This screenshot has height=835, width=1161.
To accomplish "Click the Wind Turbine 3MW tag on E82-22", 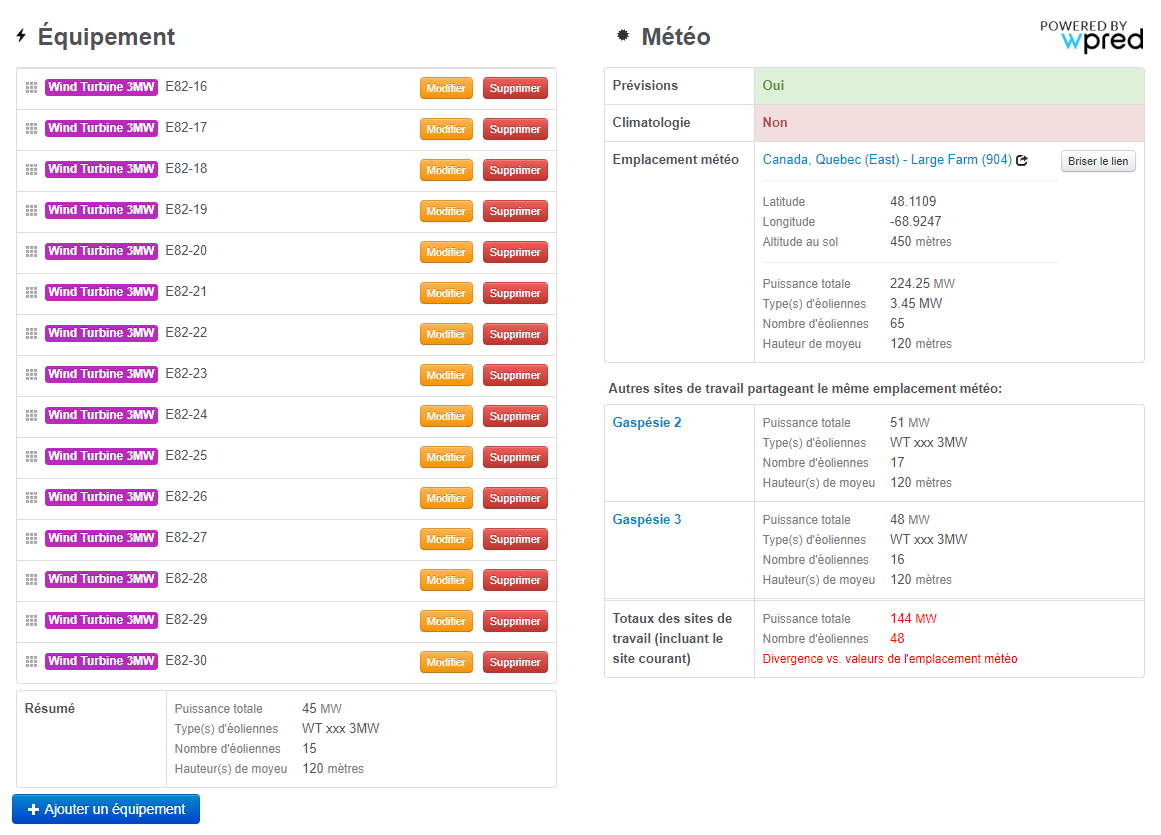I will click(x=101, y=333).
